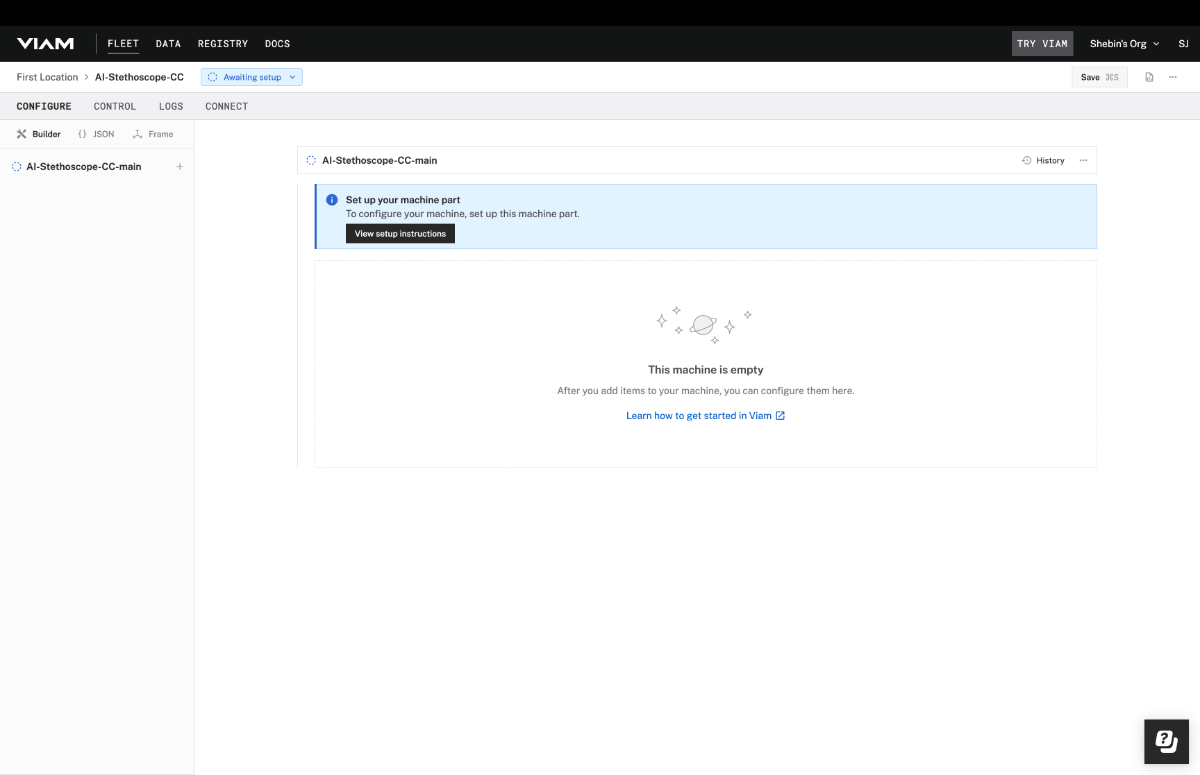Select AI-Stethoscope-CC-main in the sidebar
The width and height of the screenshot is (1200, 775).
click(84, 167)
